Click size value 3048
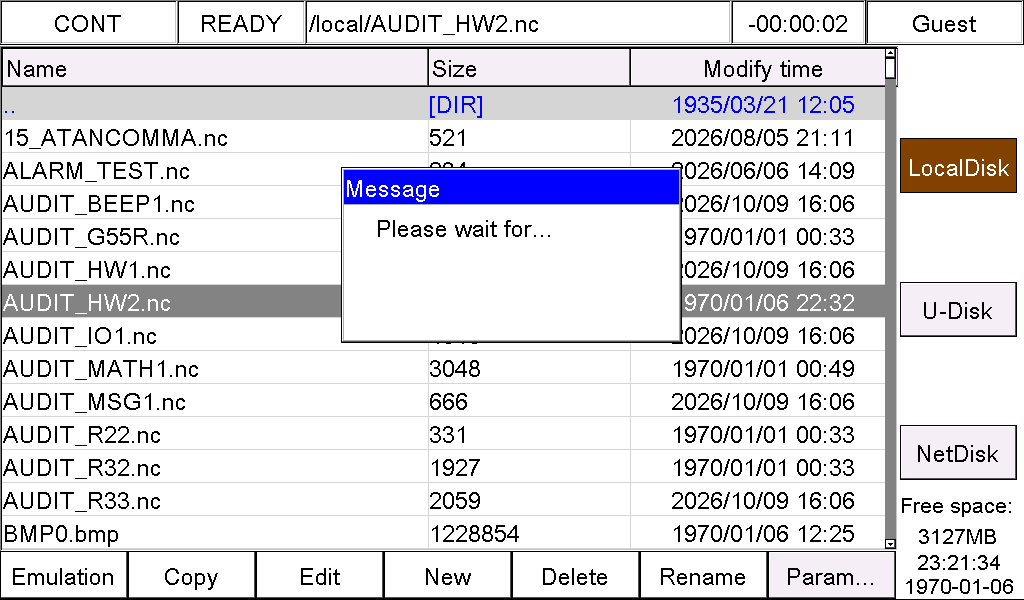Image resolution: width=1024 pixels, height=600 pixels. [x=455, y=369]
